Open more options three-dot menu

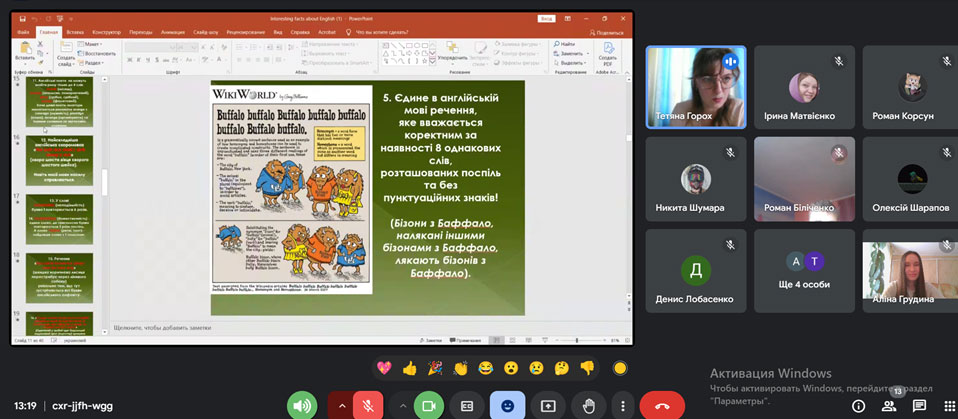(623, 406)
